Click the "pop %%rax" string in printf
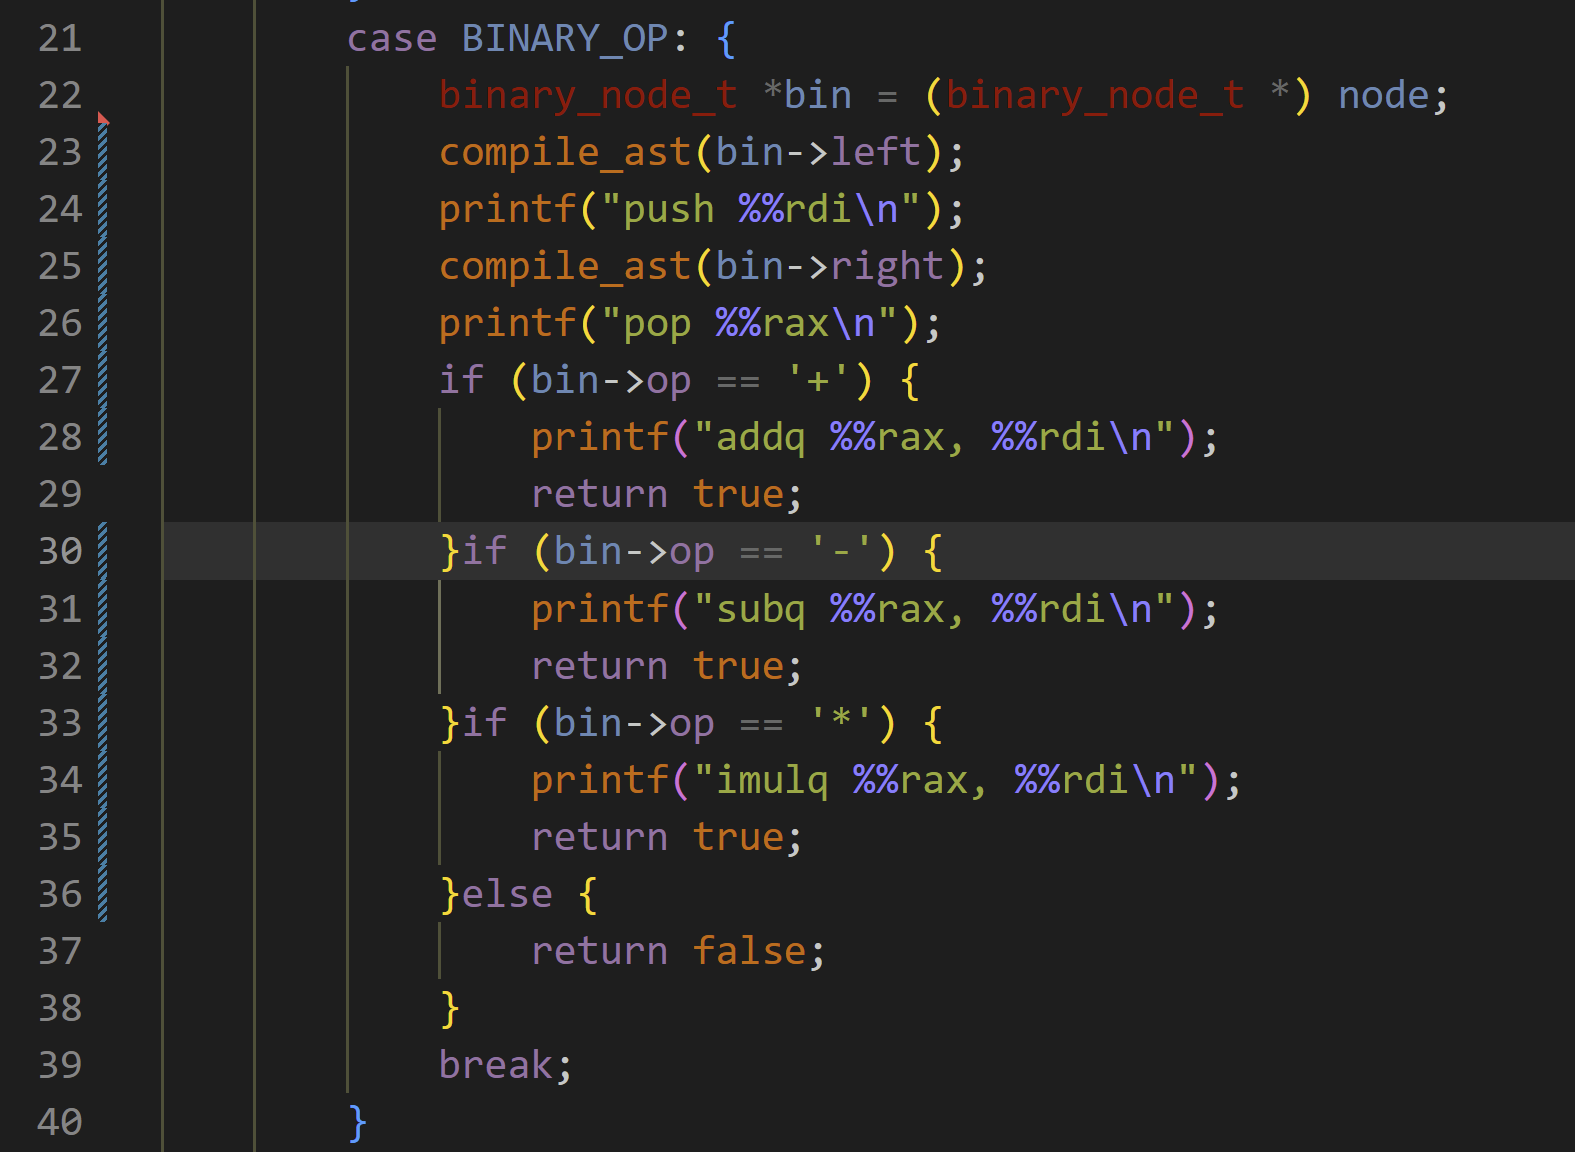The width and height of the screenshot is (1575, 1152). [748, 323]
